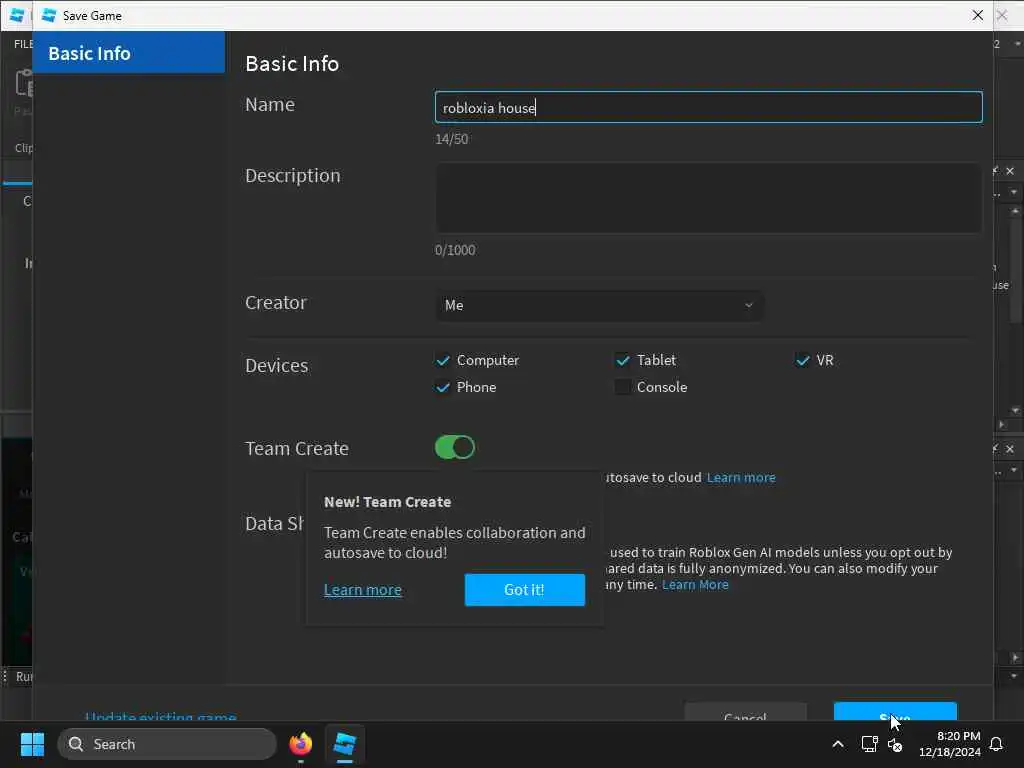Close the Save Game dialog

click(x=977, y=15)
